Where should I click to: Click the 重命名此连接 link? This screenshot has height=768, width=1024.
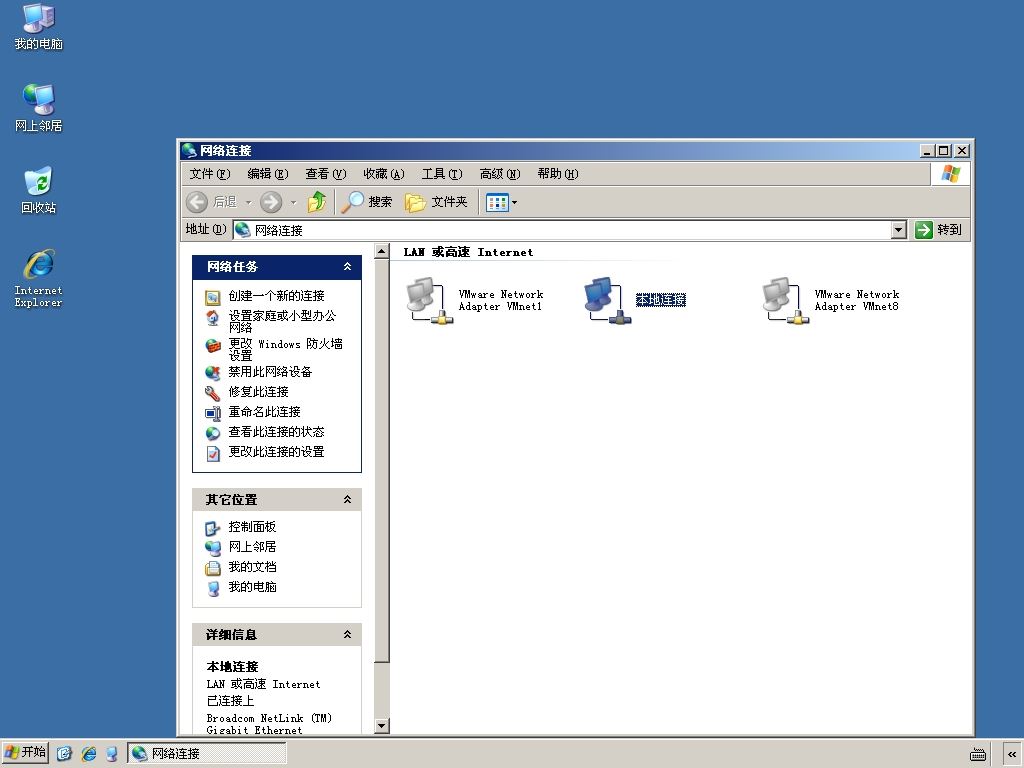click(x=264, y=412)
